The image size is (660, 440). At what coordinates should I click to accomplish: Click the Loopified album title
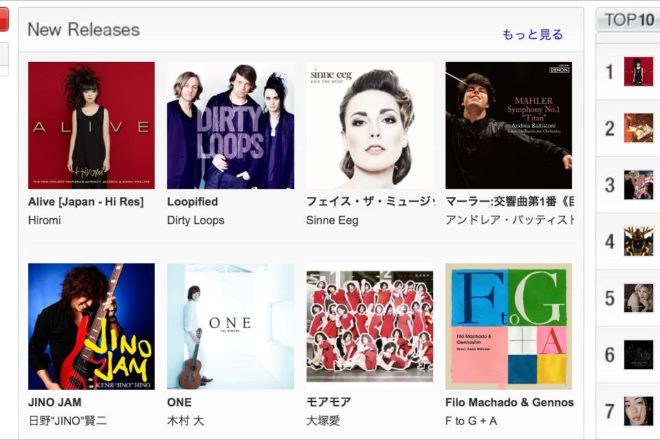tap(192, 202)
